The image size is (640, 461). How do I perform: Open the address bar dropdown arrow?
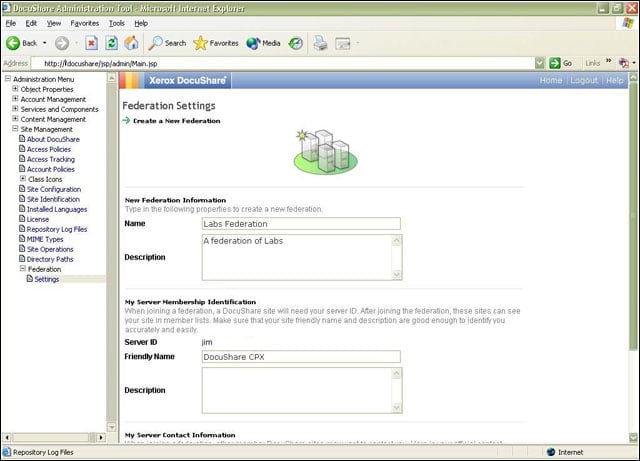[540, 63]
